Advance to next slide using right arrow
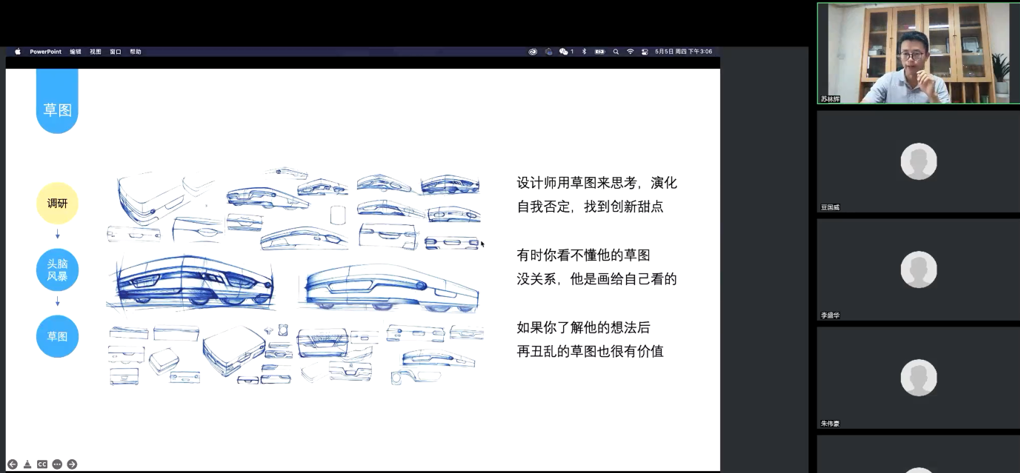The width and height of the screenshot is (1020, 473). tap(72, 464)
